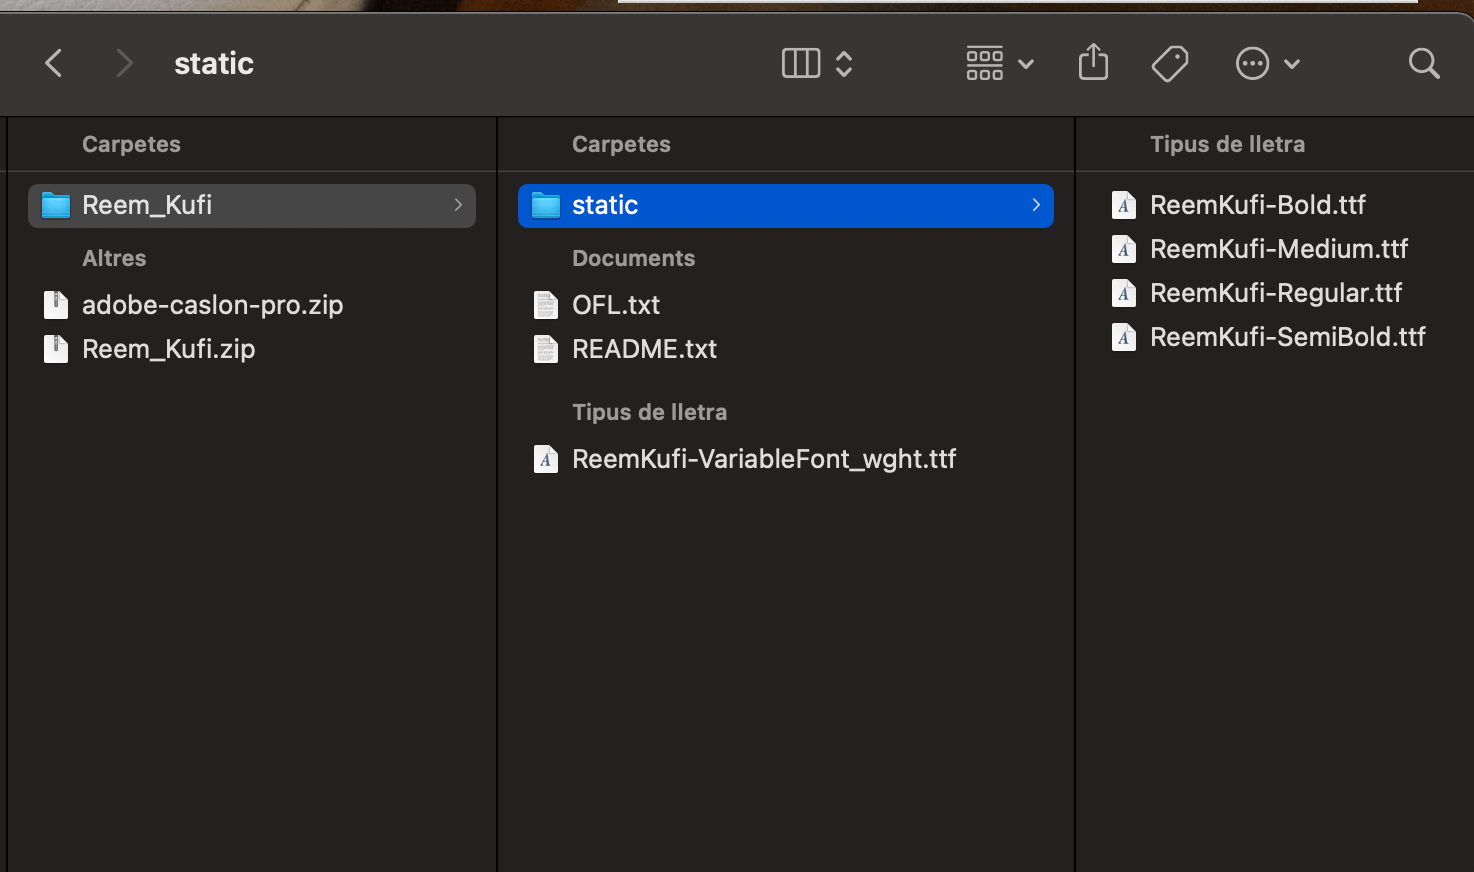Click the Altres group header

click(x=114, y=258)
